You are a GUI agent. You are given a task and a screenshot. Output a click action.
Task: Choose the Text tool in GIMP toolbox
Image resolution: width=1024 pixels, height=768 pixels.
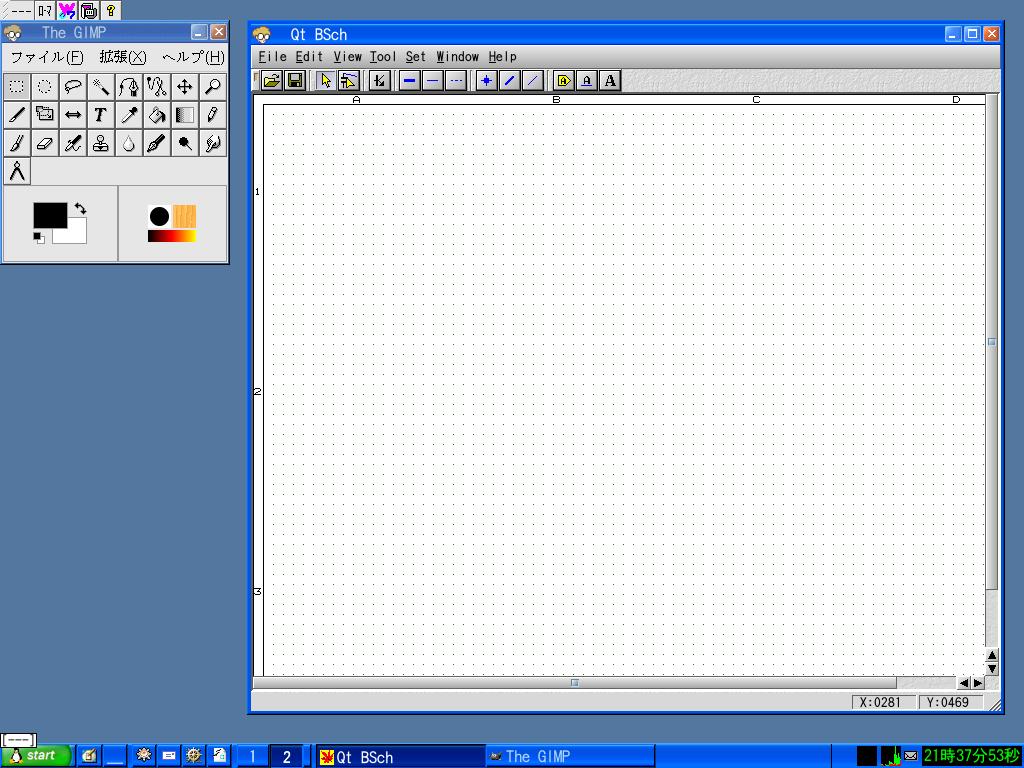coord(101,115)
